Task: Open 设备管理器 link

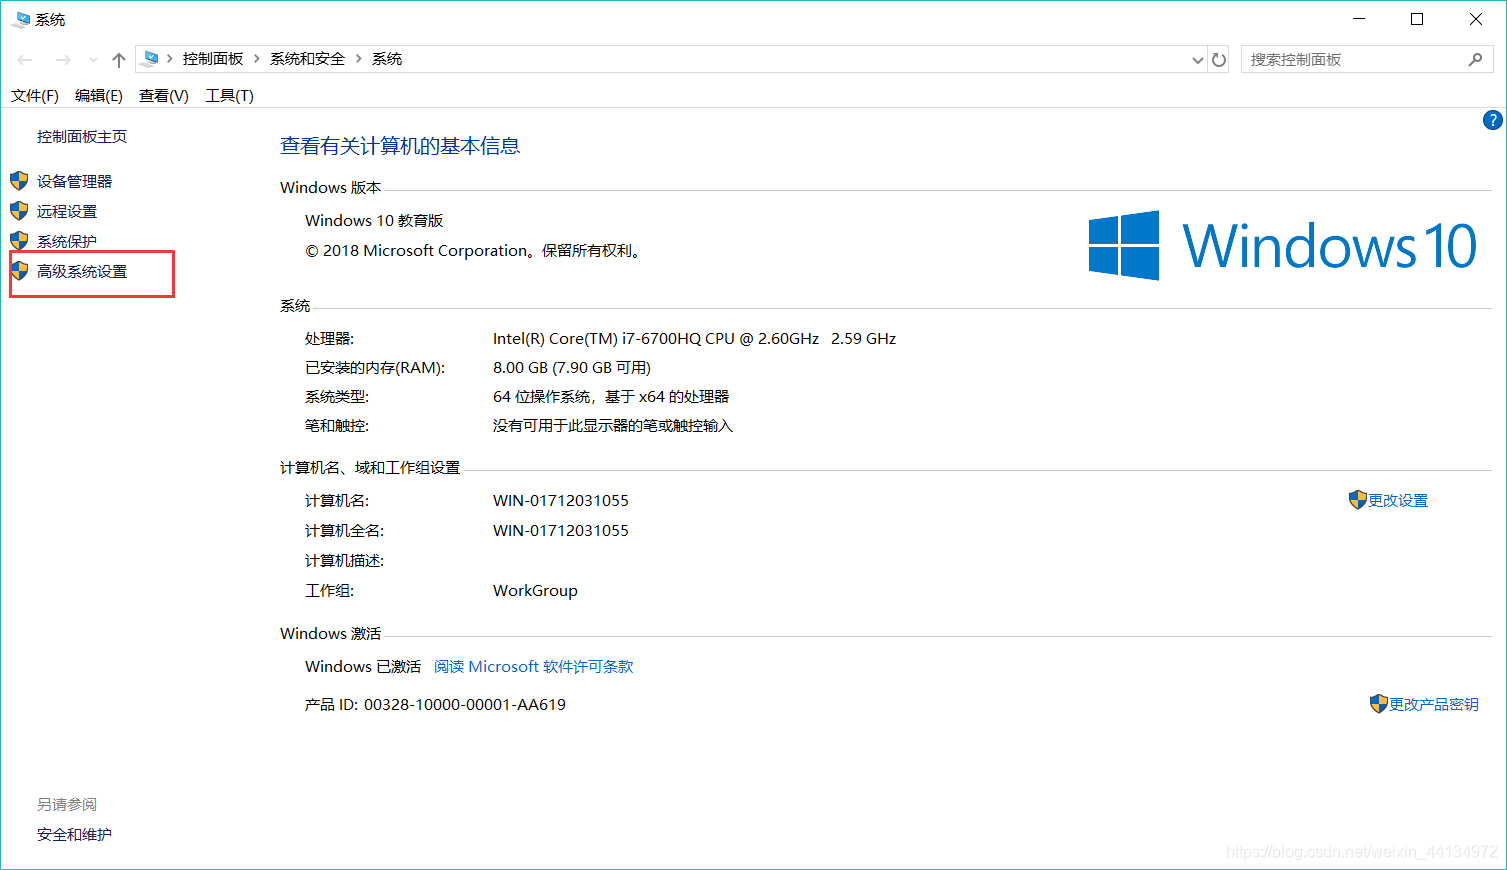Action: (x=75, y=182)
